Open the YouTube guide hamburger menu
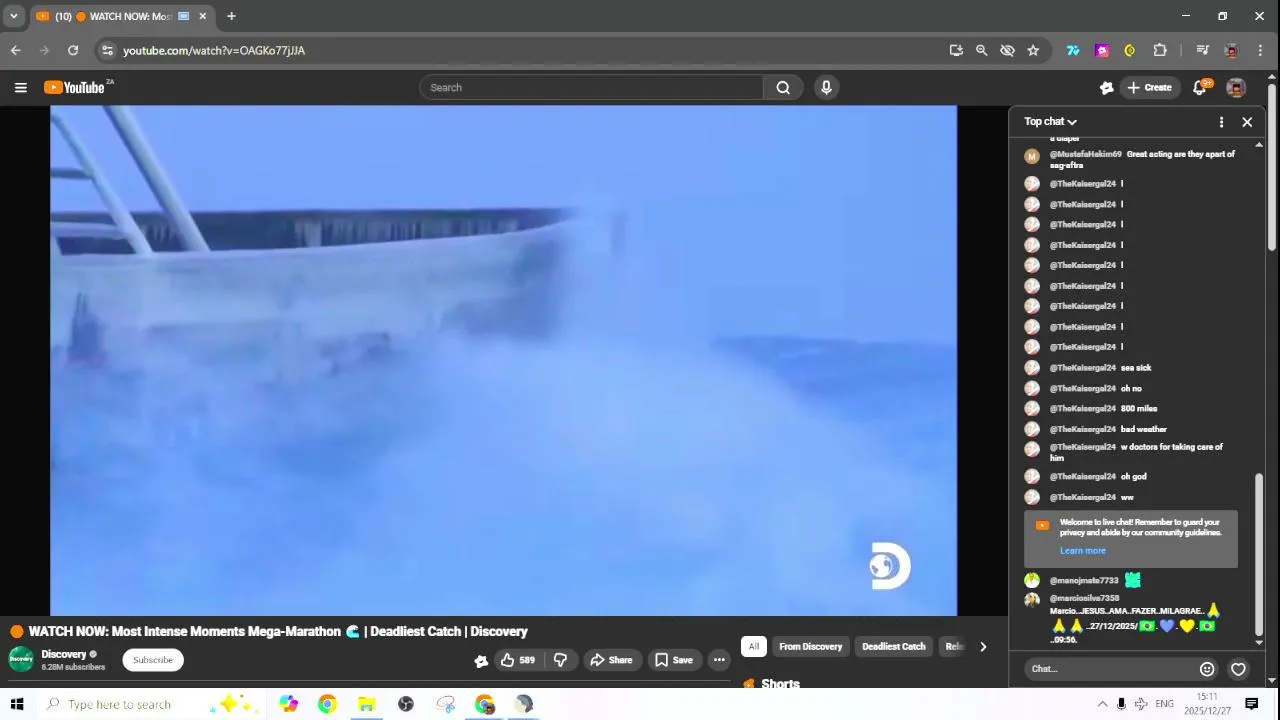This screenshot has height=720, width=1280. [20, 88]
